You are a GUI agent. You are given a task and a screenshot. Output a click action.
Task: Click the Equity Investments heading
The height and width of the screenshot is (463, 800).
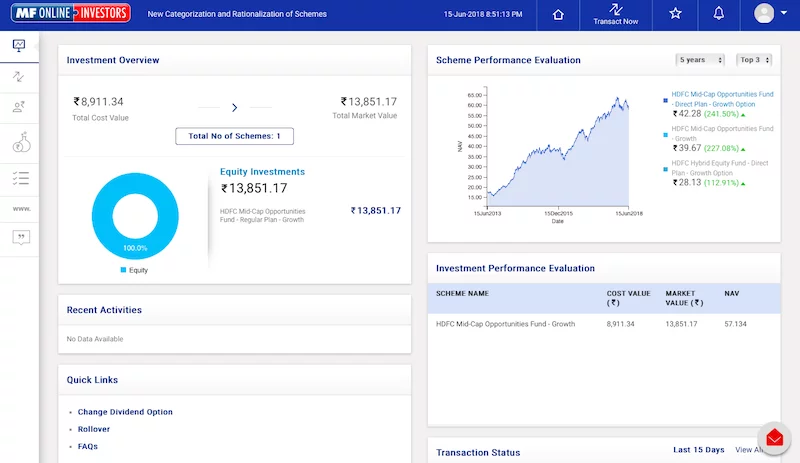[x=262, y=172]
